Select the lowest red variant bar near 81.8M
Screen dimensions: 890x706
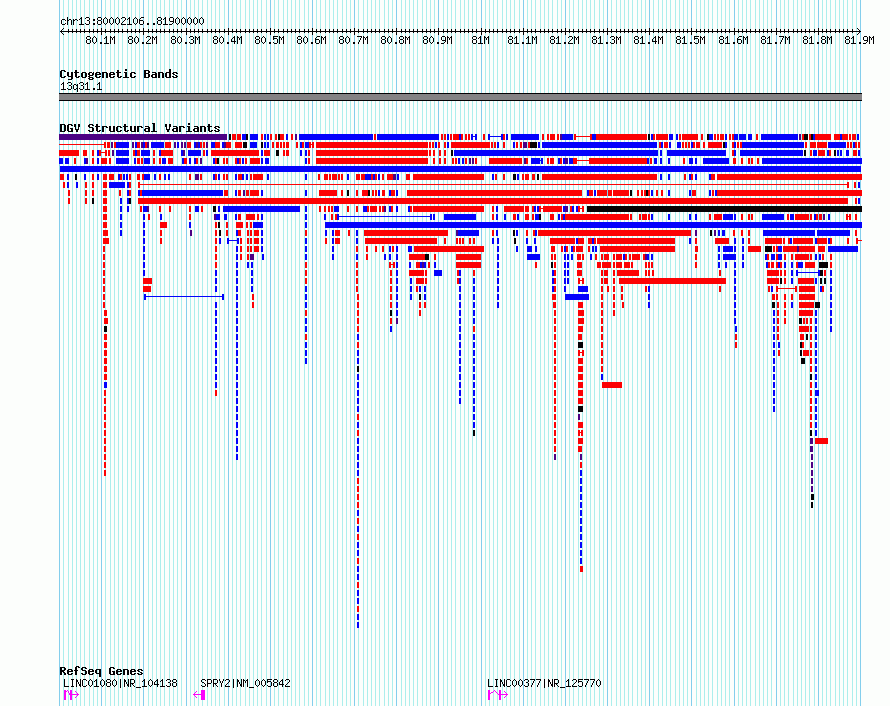(821, 441)
